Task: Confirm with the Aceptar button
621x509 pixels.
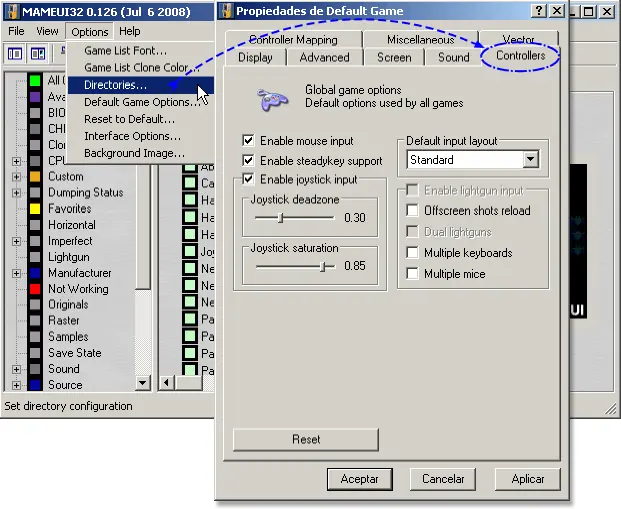Action: (360, 479)
